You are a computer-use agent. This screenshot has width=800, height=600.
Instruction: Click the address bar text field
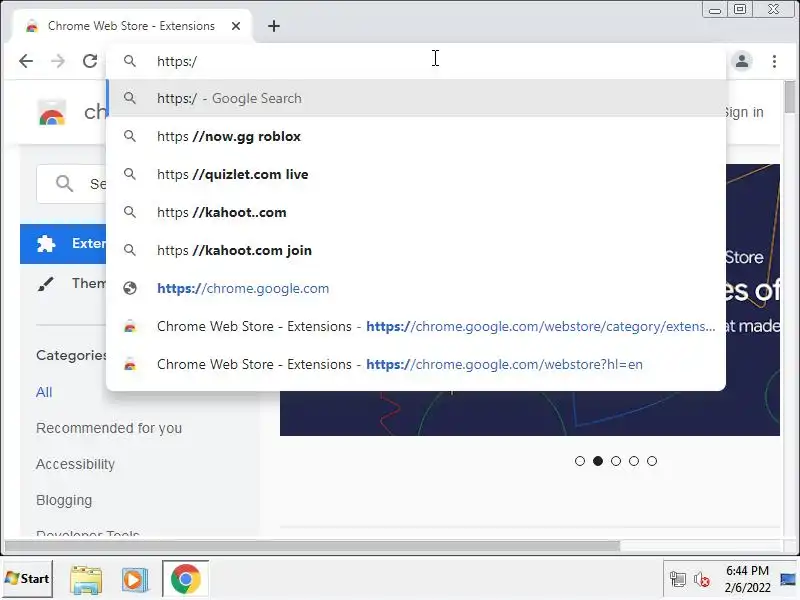click(418, 61)
